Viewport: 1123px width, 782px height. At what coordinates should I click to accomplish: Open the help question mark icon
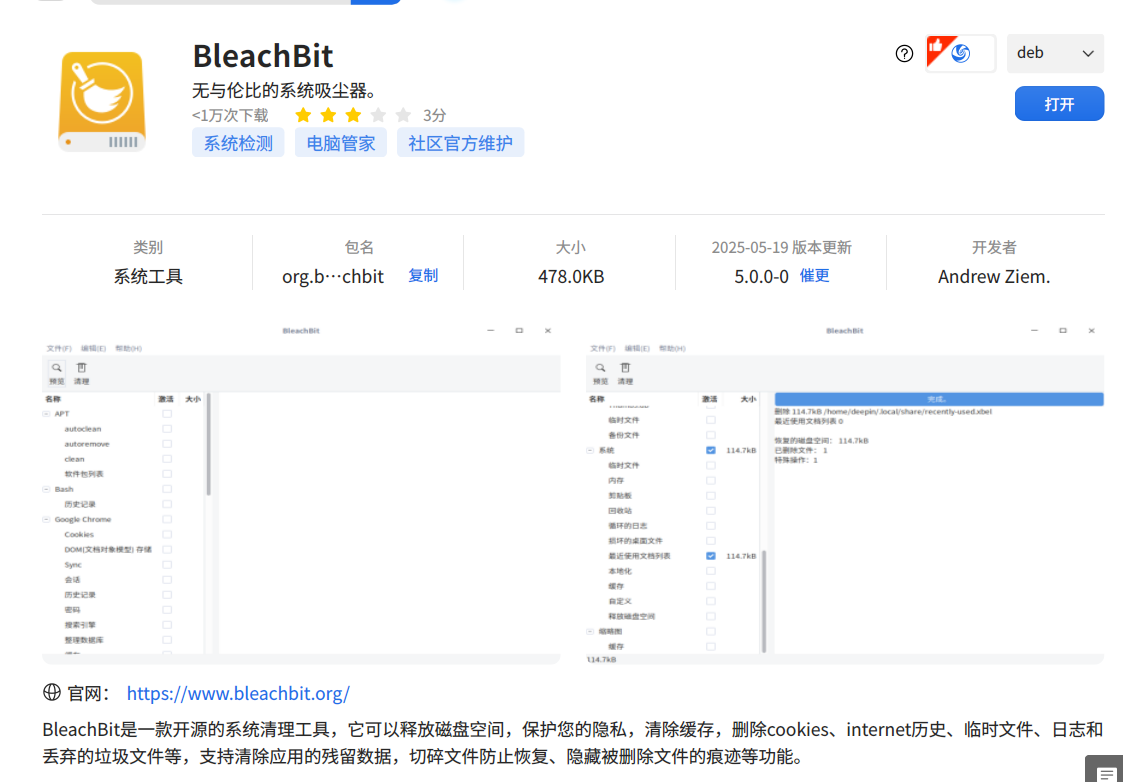point(905,54)
